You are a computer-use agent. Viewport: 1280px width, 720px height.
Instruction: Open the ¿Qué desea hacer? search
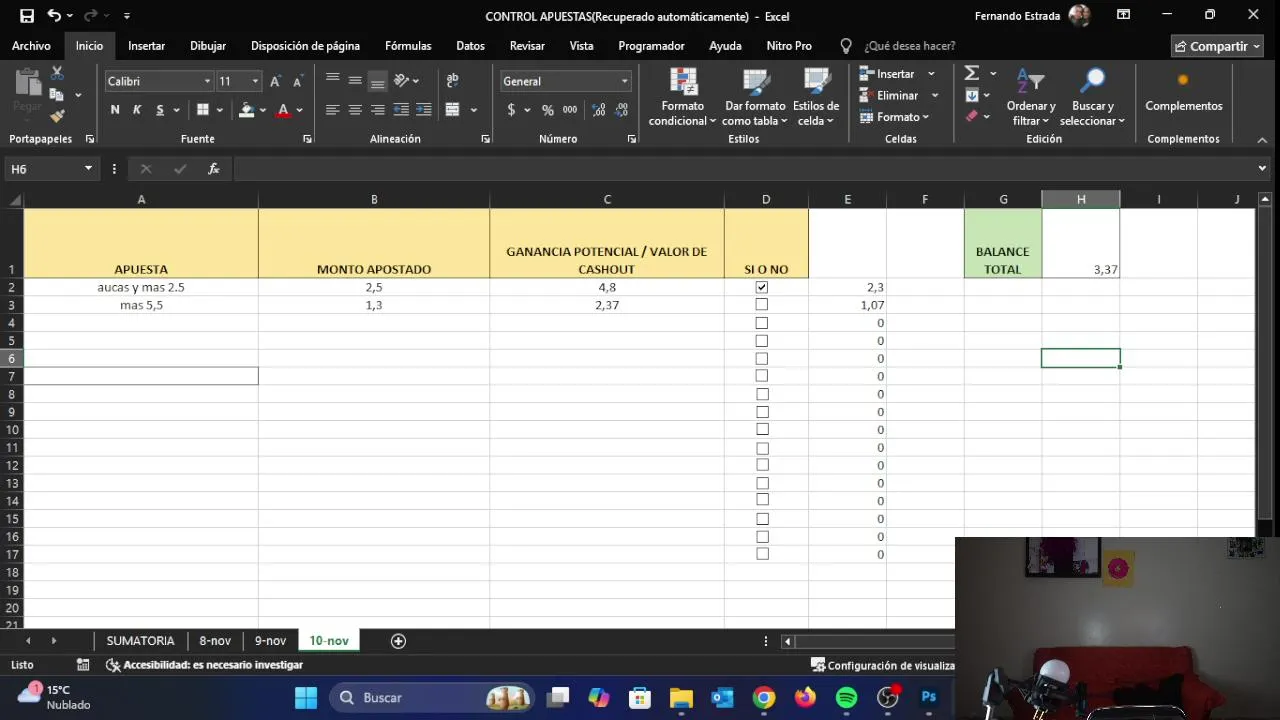[909, 46]
